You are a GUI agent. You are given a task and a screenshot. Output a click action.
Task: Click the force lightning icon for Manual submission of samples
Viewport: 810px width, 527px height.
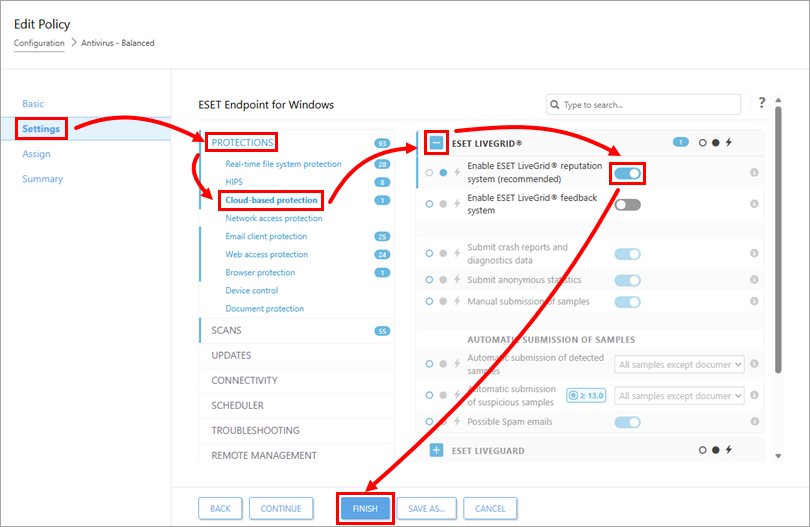tap(457, 301)
